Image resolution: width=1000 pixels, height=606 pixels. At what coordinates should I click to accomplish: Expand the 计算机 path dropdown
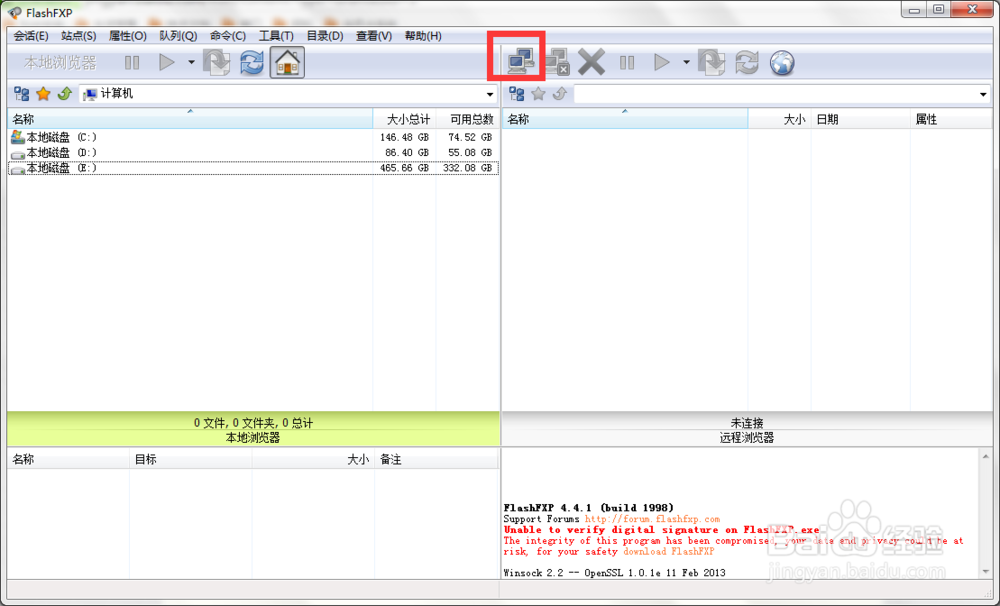490,94
